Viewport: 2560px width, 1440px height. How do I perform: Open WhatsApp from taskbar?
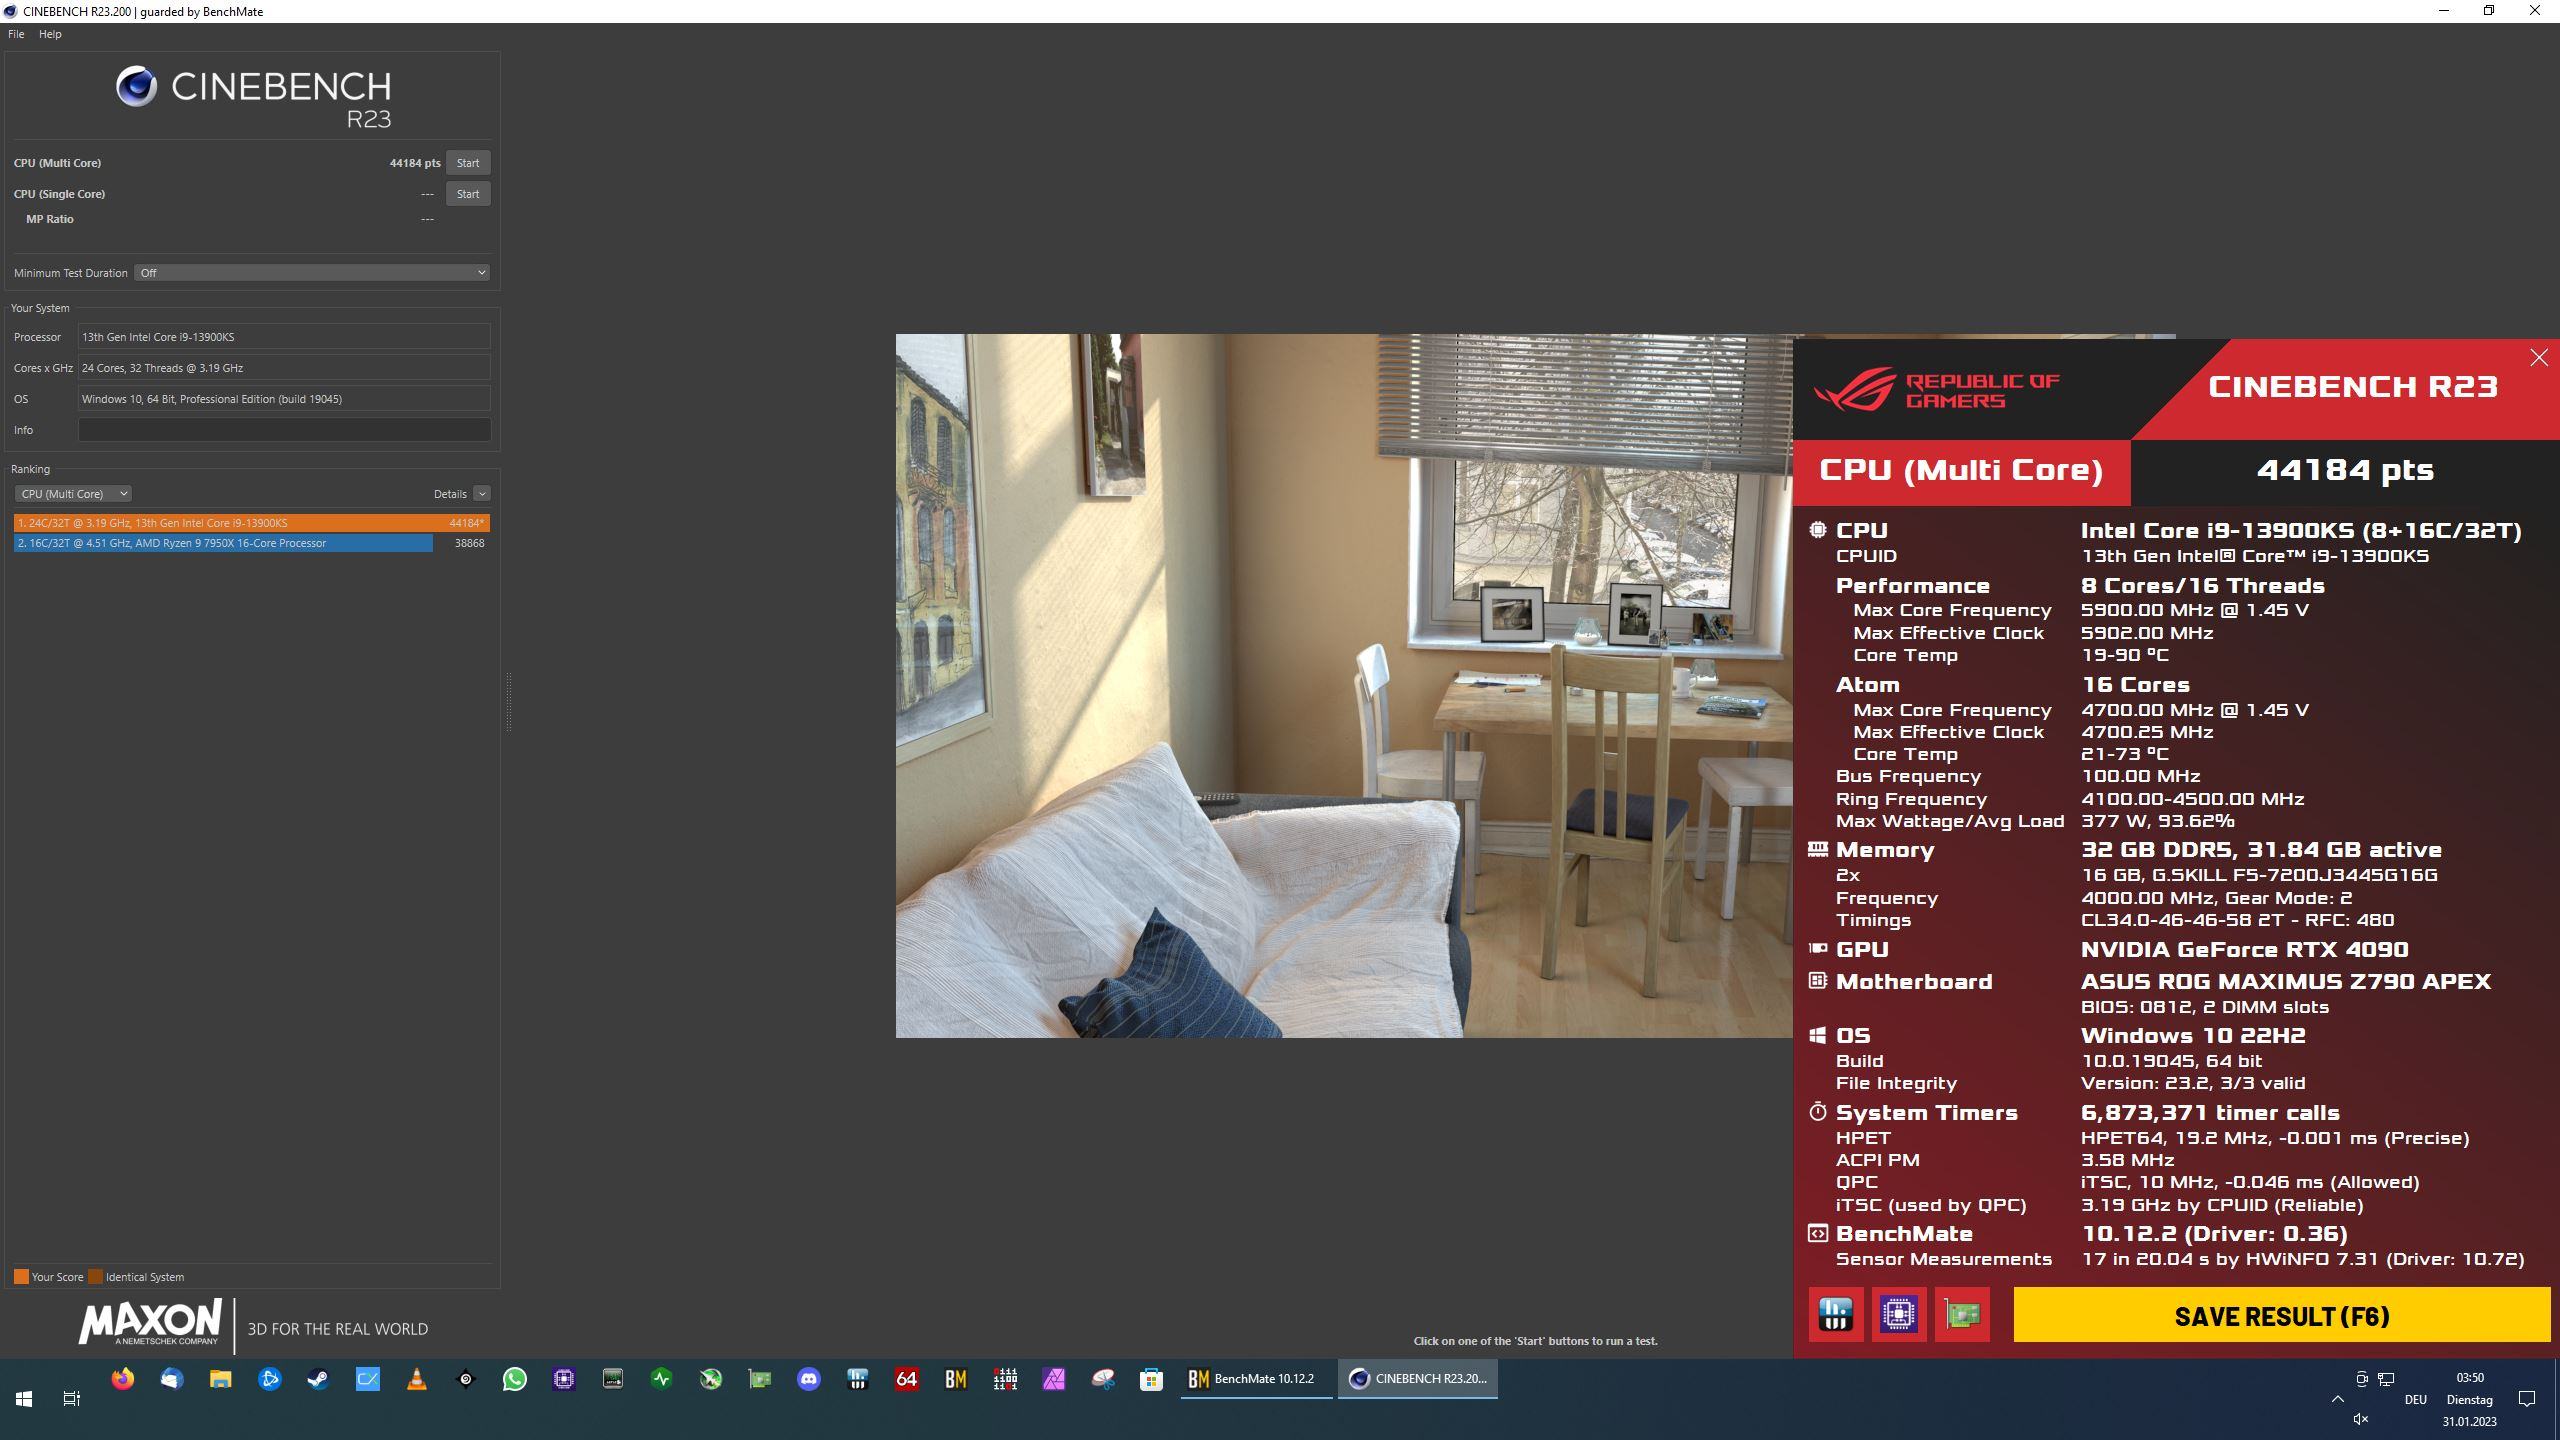(515, 1380)
